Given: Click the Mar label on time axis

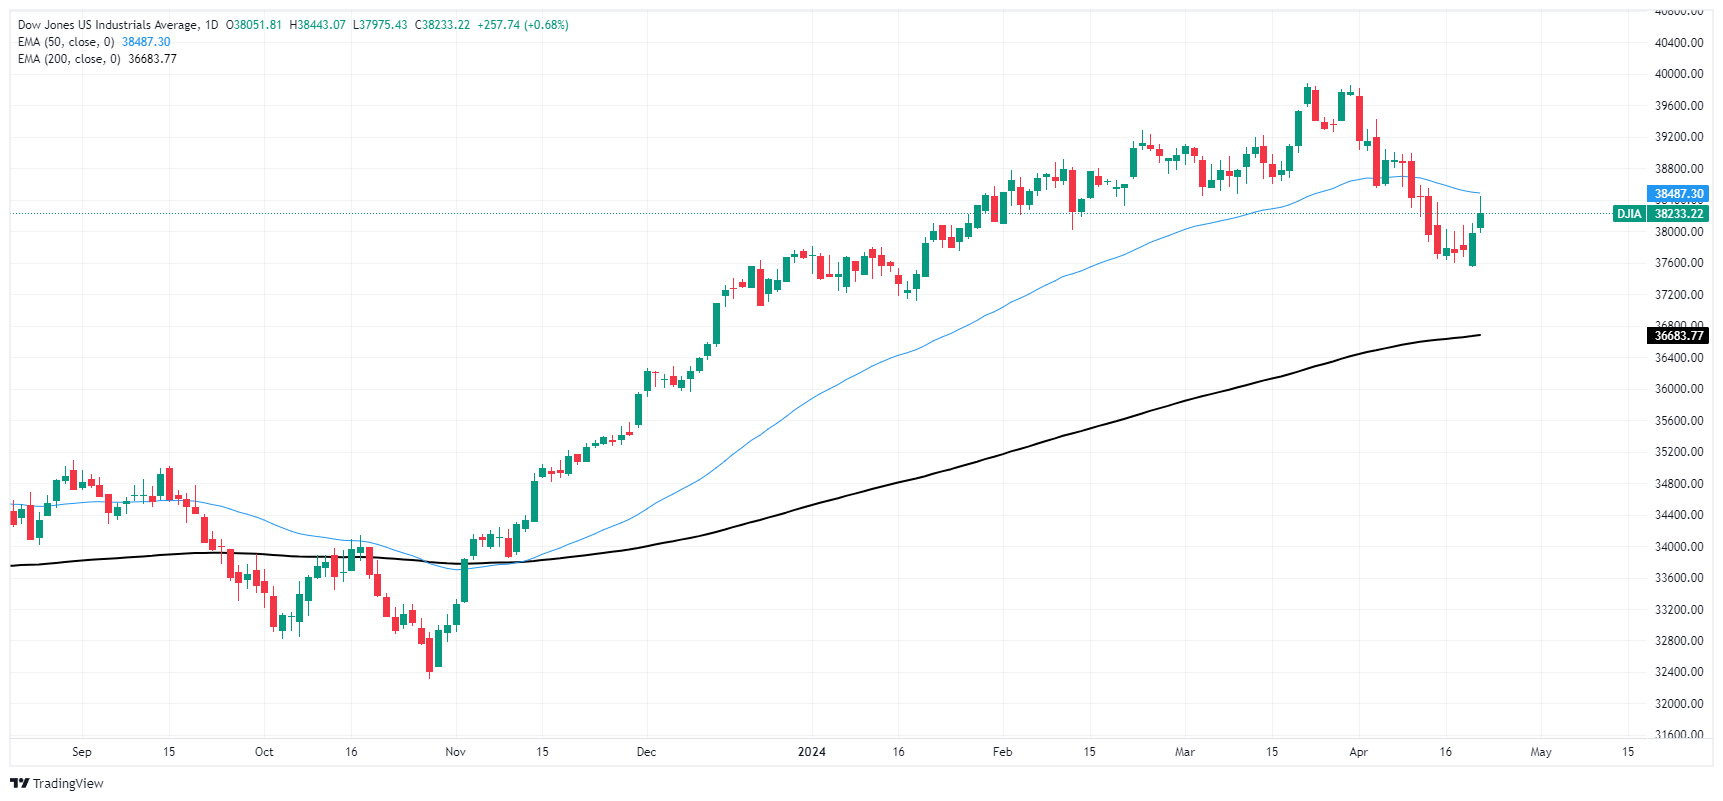Looking at the screenshot, I should (x=1185, y=752).
